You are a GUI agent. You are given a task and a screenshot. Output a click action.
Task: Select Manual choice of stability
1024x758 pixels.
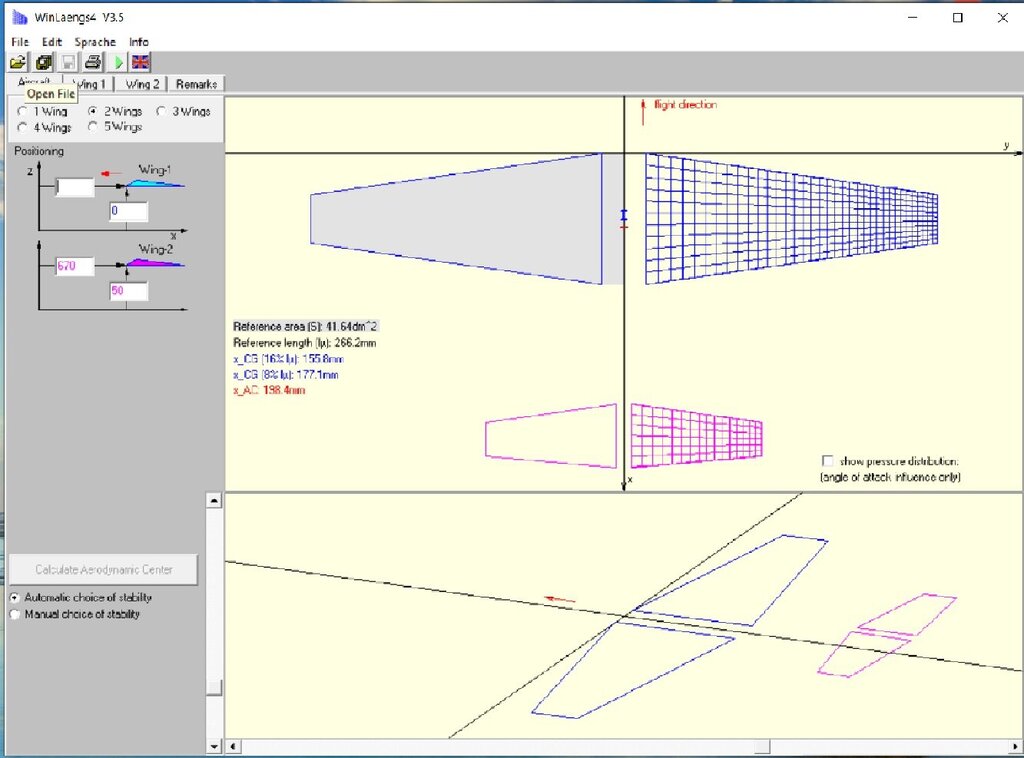click(x=15, y=614)
